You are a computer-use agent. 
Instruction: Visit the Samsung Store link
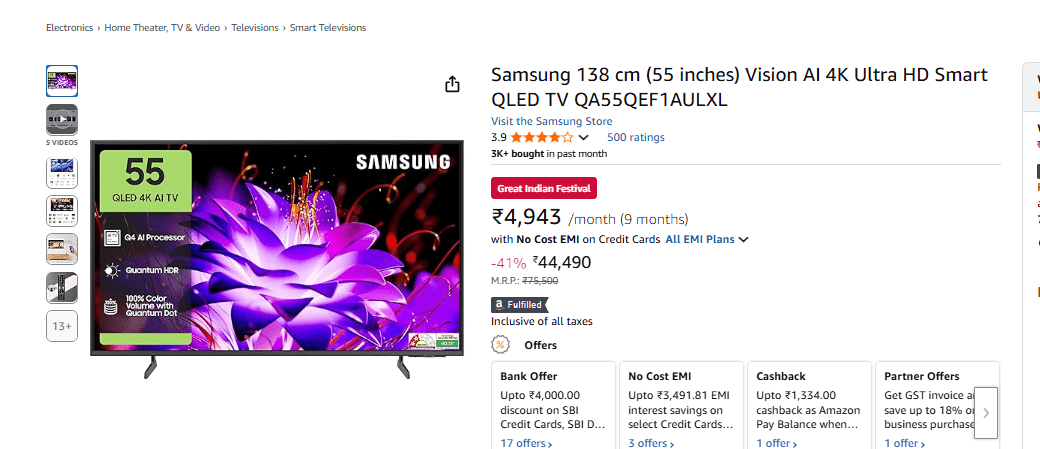tap(551, 121)
